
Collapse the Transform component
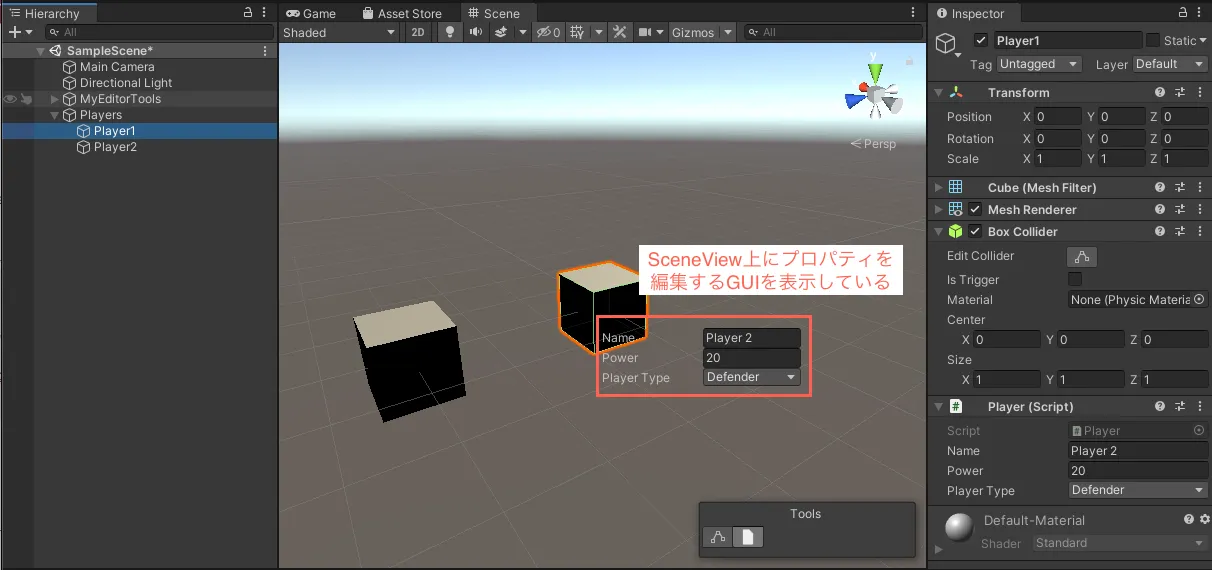938,92
